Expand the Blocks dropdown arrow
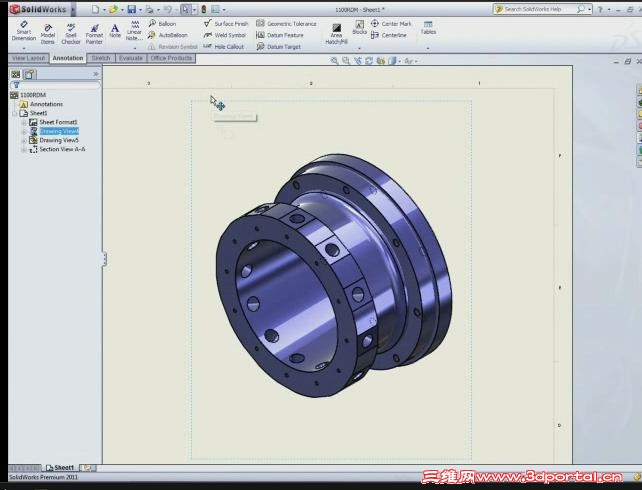The height and width of the screenshot is (490, 642). (359, 48)
